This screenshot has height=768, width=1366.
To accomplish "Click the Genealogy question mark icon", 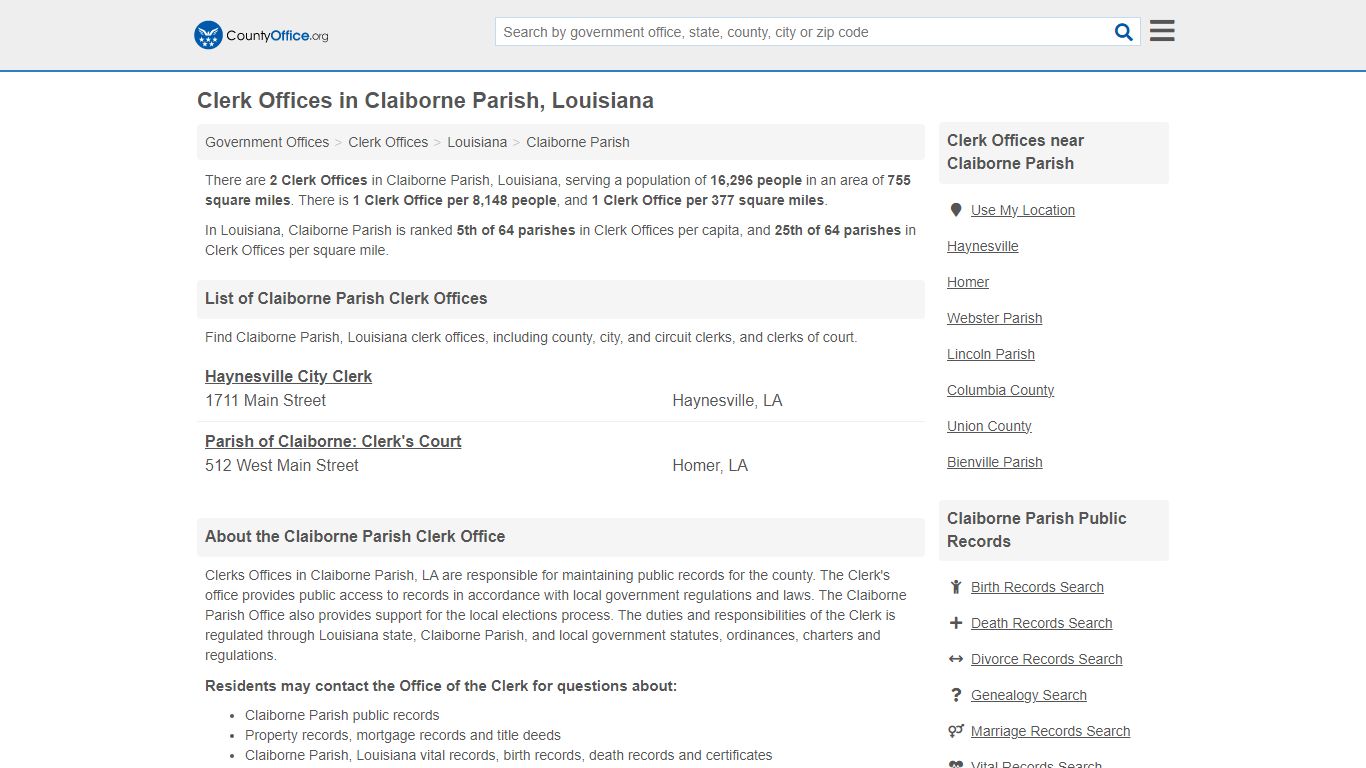I will coord(956,695).
